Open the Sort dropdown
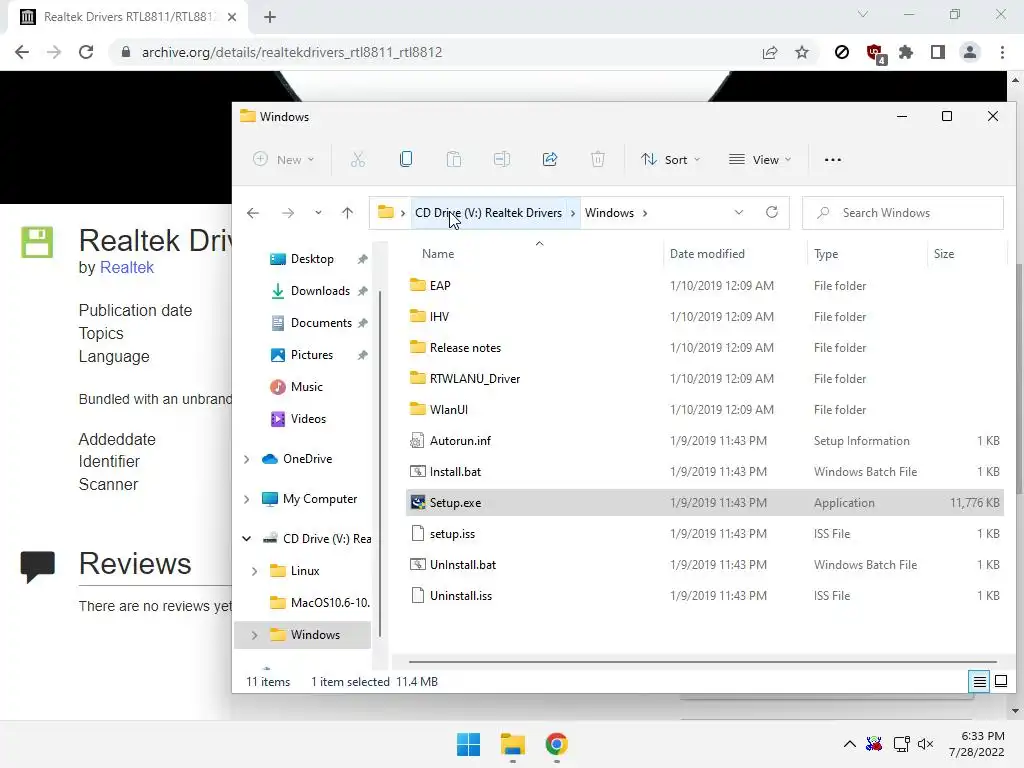 [x=670, y=159]
